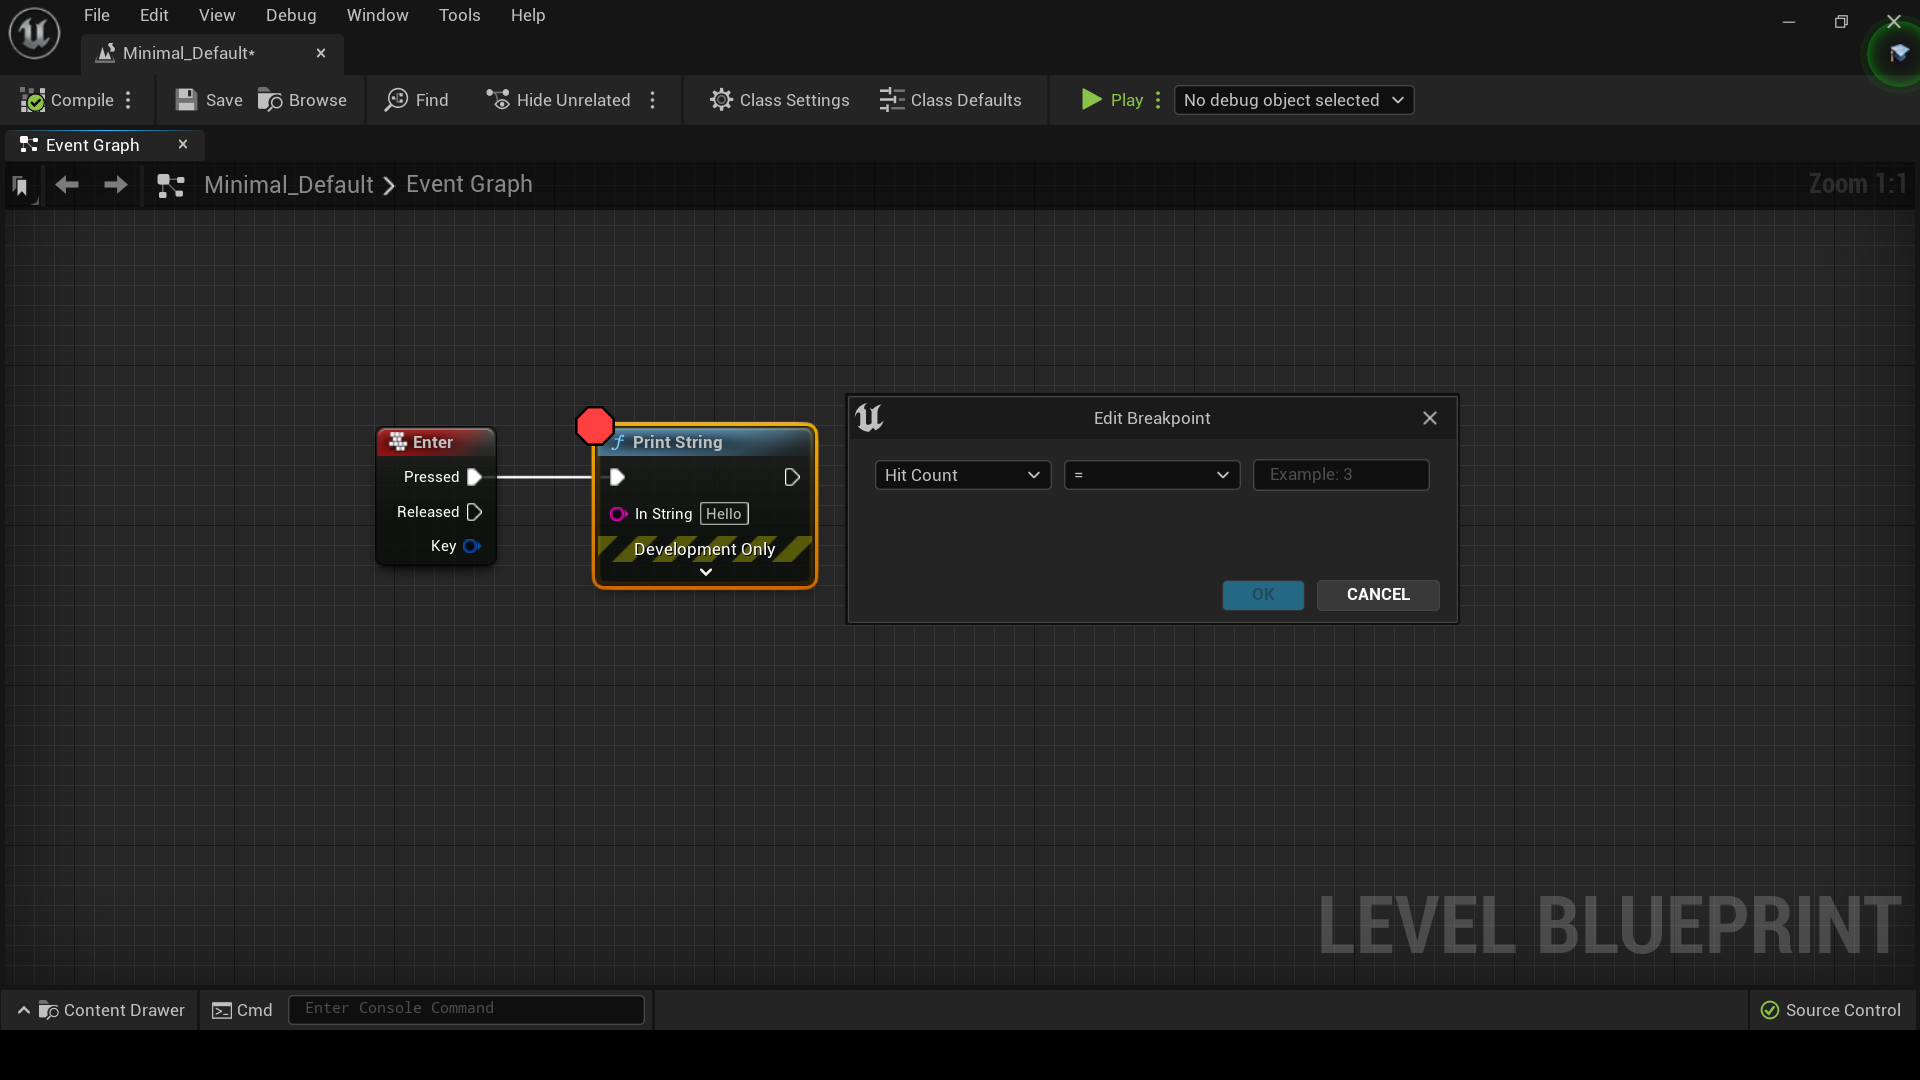Viewport: 1920px width, 1080px height.
Task: Toggle the red breakpoint on Print String
Action: tap(595, 426)
